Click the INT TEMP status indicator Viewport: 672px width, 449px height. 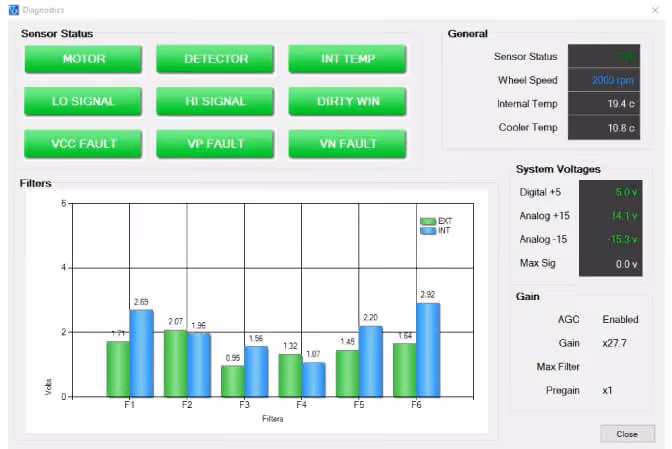[347, 59]
